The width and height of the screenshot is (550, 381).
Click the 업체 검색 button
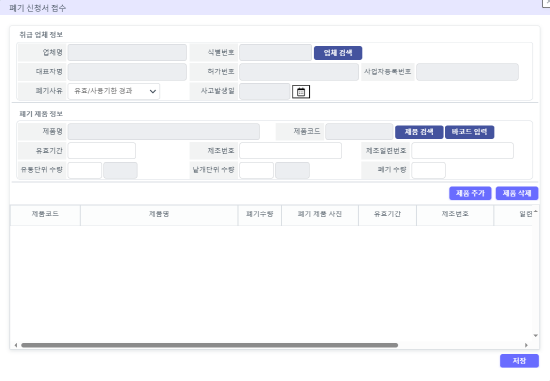(338, 53)
